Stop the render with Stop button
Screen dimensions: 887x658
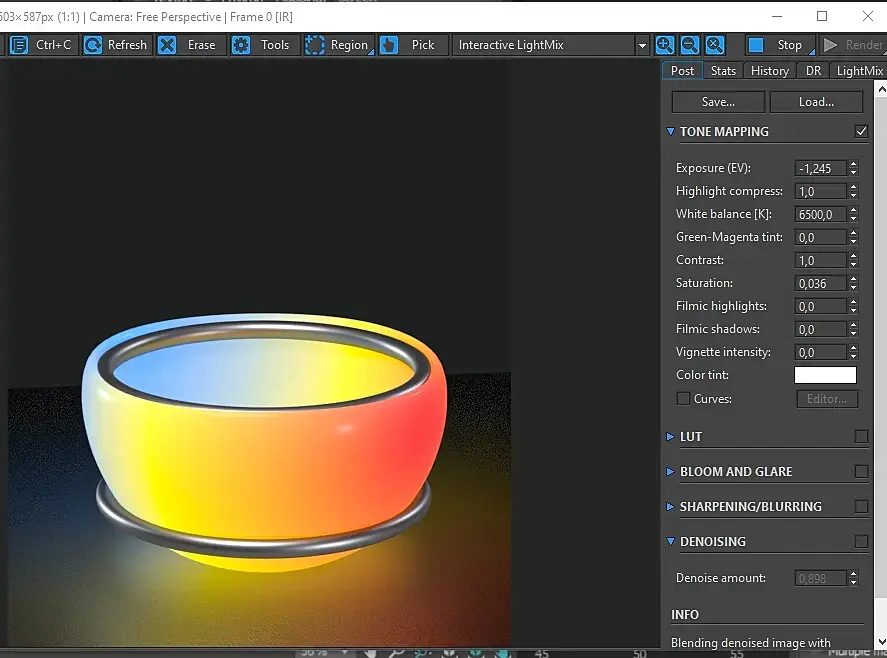pyautogui.click(x=778, y=45)
